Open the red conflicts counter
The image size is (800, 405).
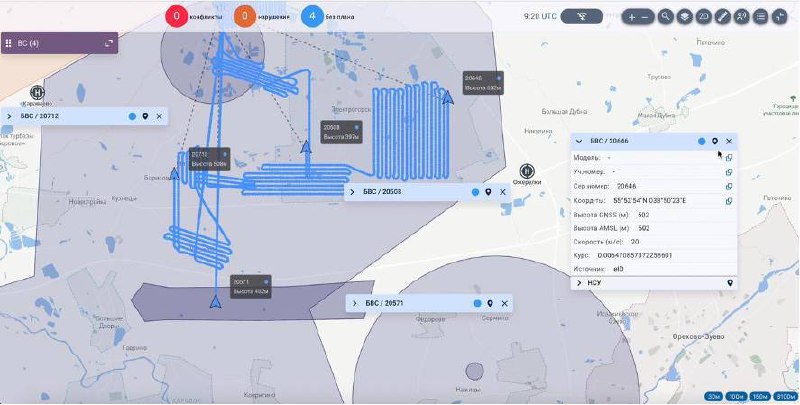point(177,16)
